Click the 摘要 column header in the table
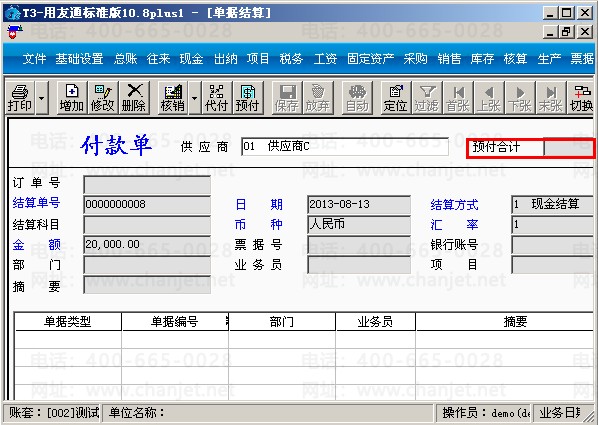The image size is (598, 425). click(x=505, y=322)
